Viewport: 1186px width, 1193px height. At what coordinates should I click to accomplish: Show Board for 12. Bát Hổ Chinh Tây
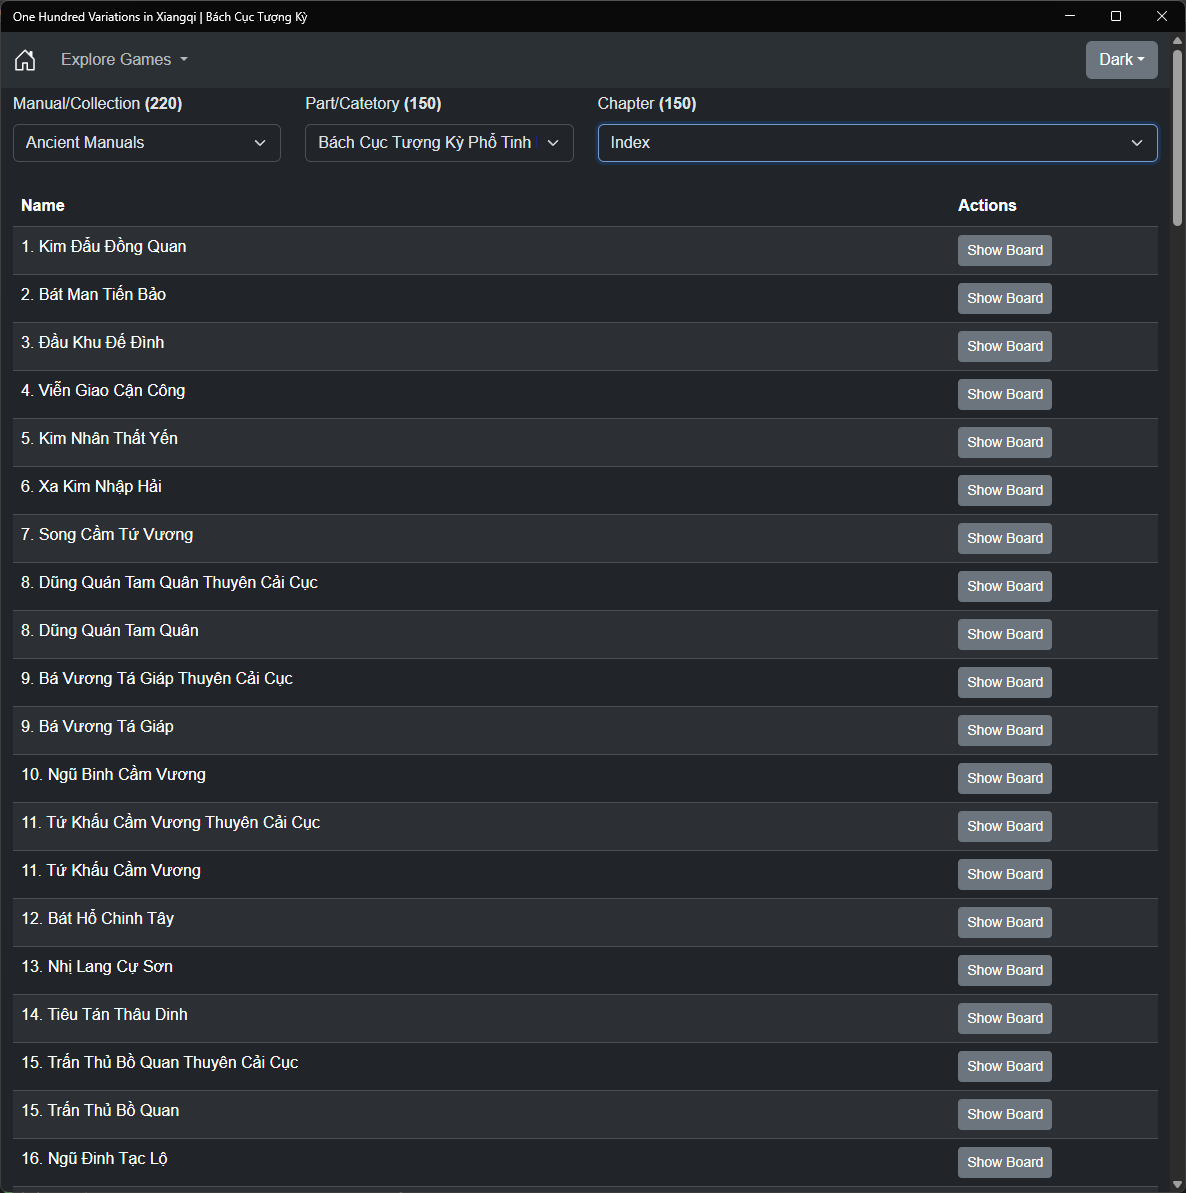pyautogui.click(x=1004, y=921)
